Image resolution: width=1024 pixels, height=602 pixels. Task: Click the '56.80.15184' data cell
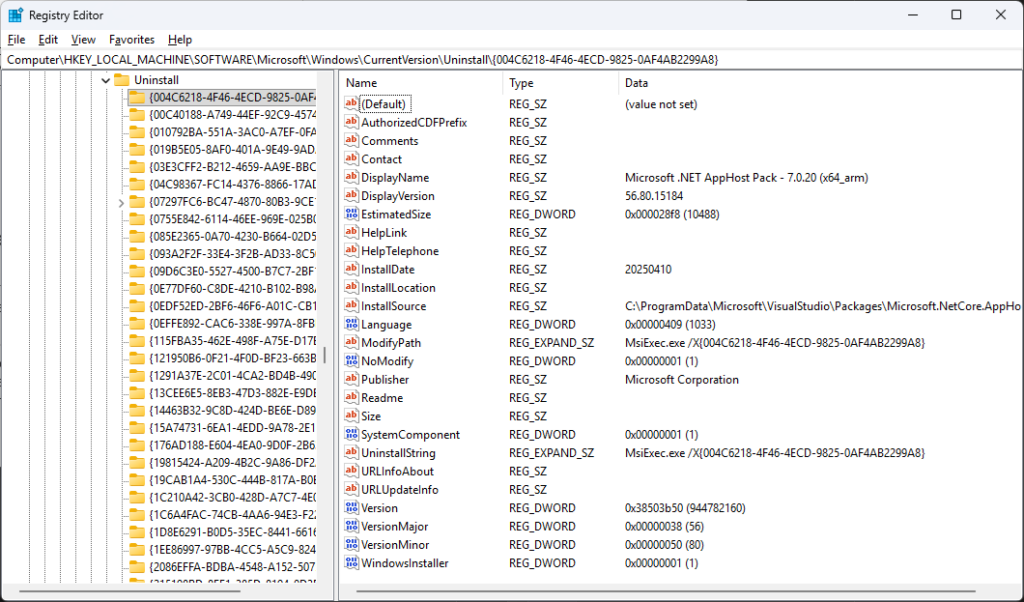coord(654,196)
